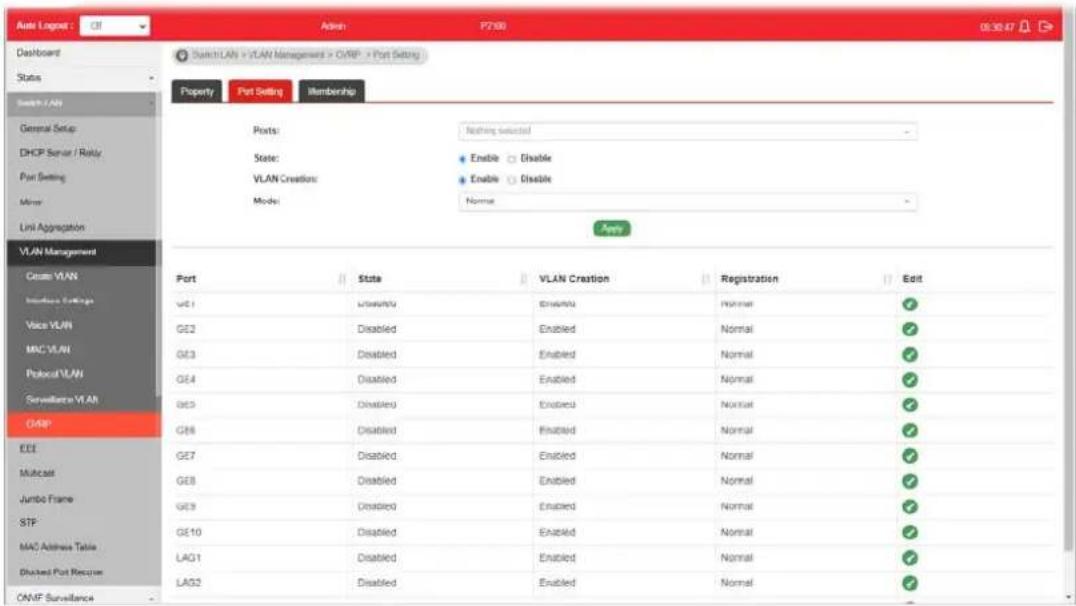Edit port GE7 settings icon
Viewport: 1076px width, 606px height.
(910, 456)
